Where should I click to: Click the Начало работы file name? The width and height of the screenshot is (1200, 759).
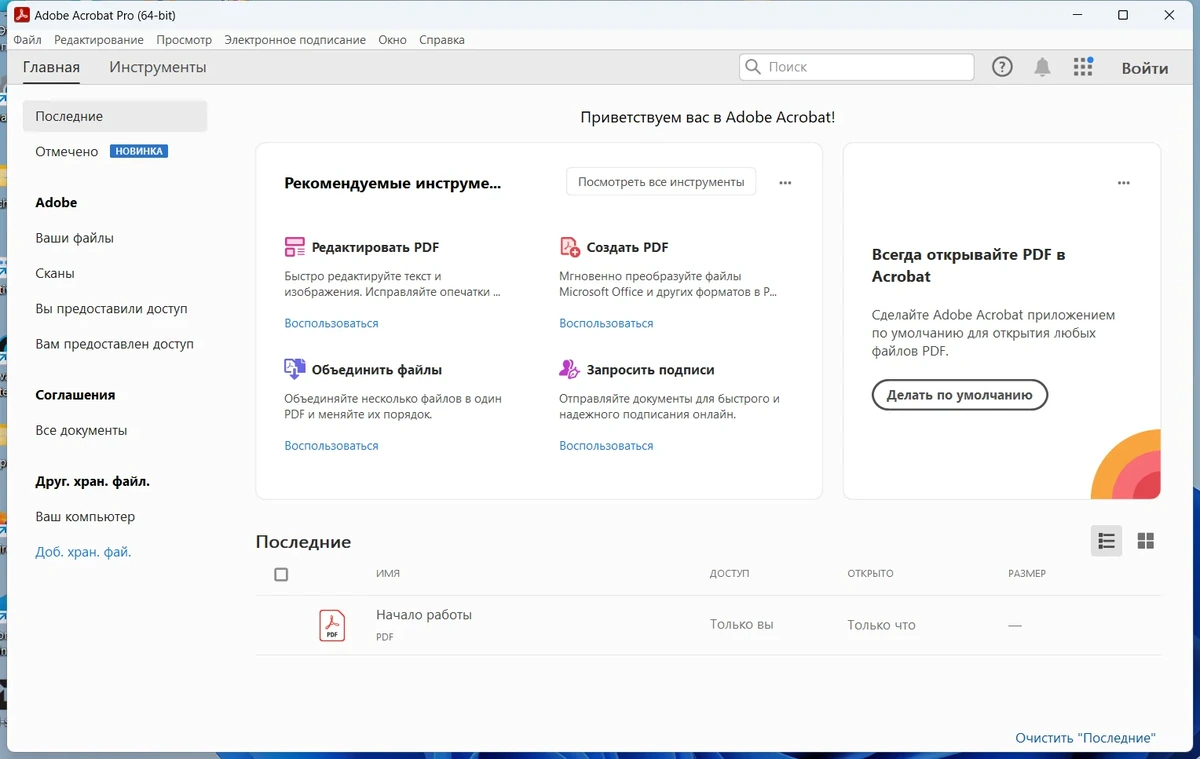(x=424, y=615)
